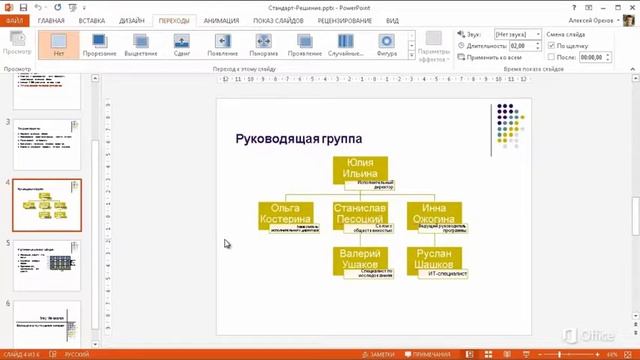The height and width of the screenshot is (360, 640).
Task: Select the Юлия Ильина org chart box
Action: point(360,170)
